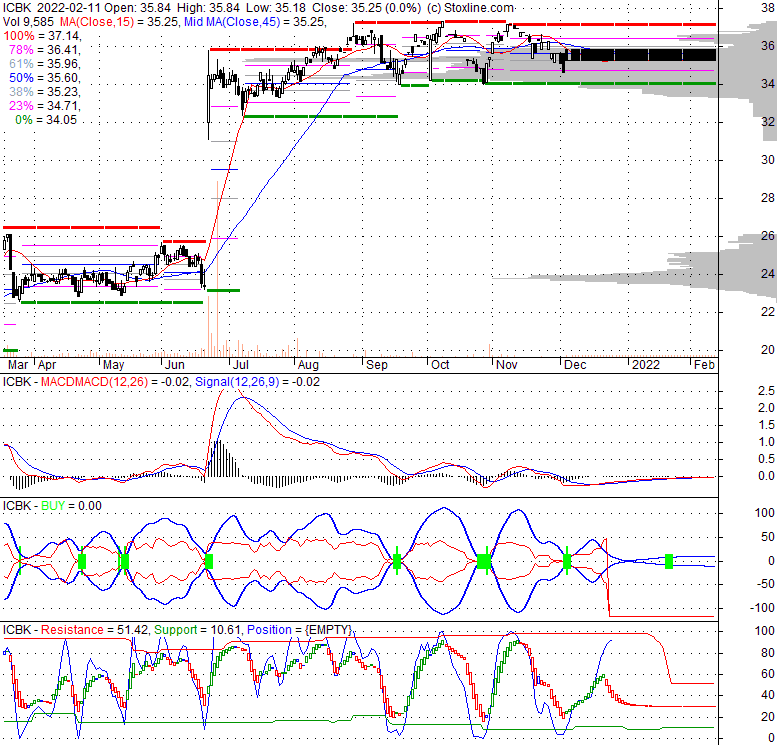This screenshot has height=746, width=778.
Task: Click the '0% = 34.05' retracement level label
Action: (x=46, y=120)
